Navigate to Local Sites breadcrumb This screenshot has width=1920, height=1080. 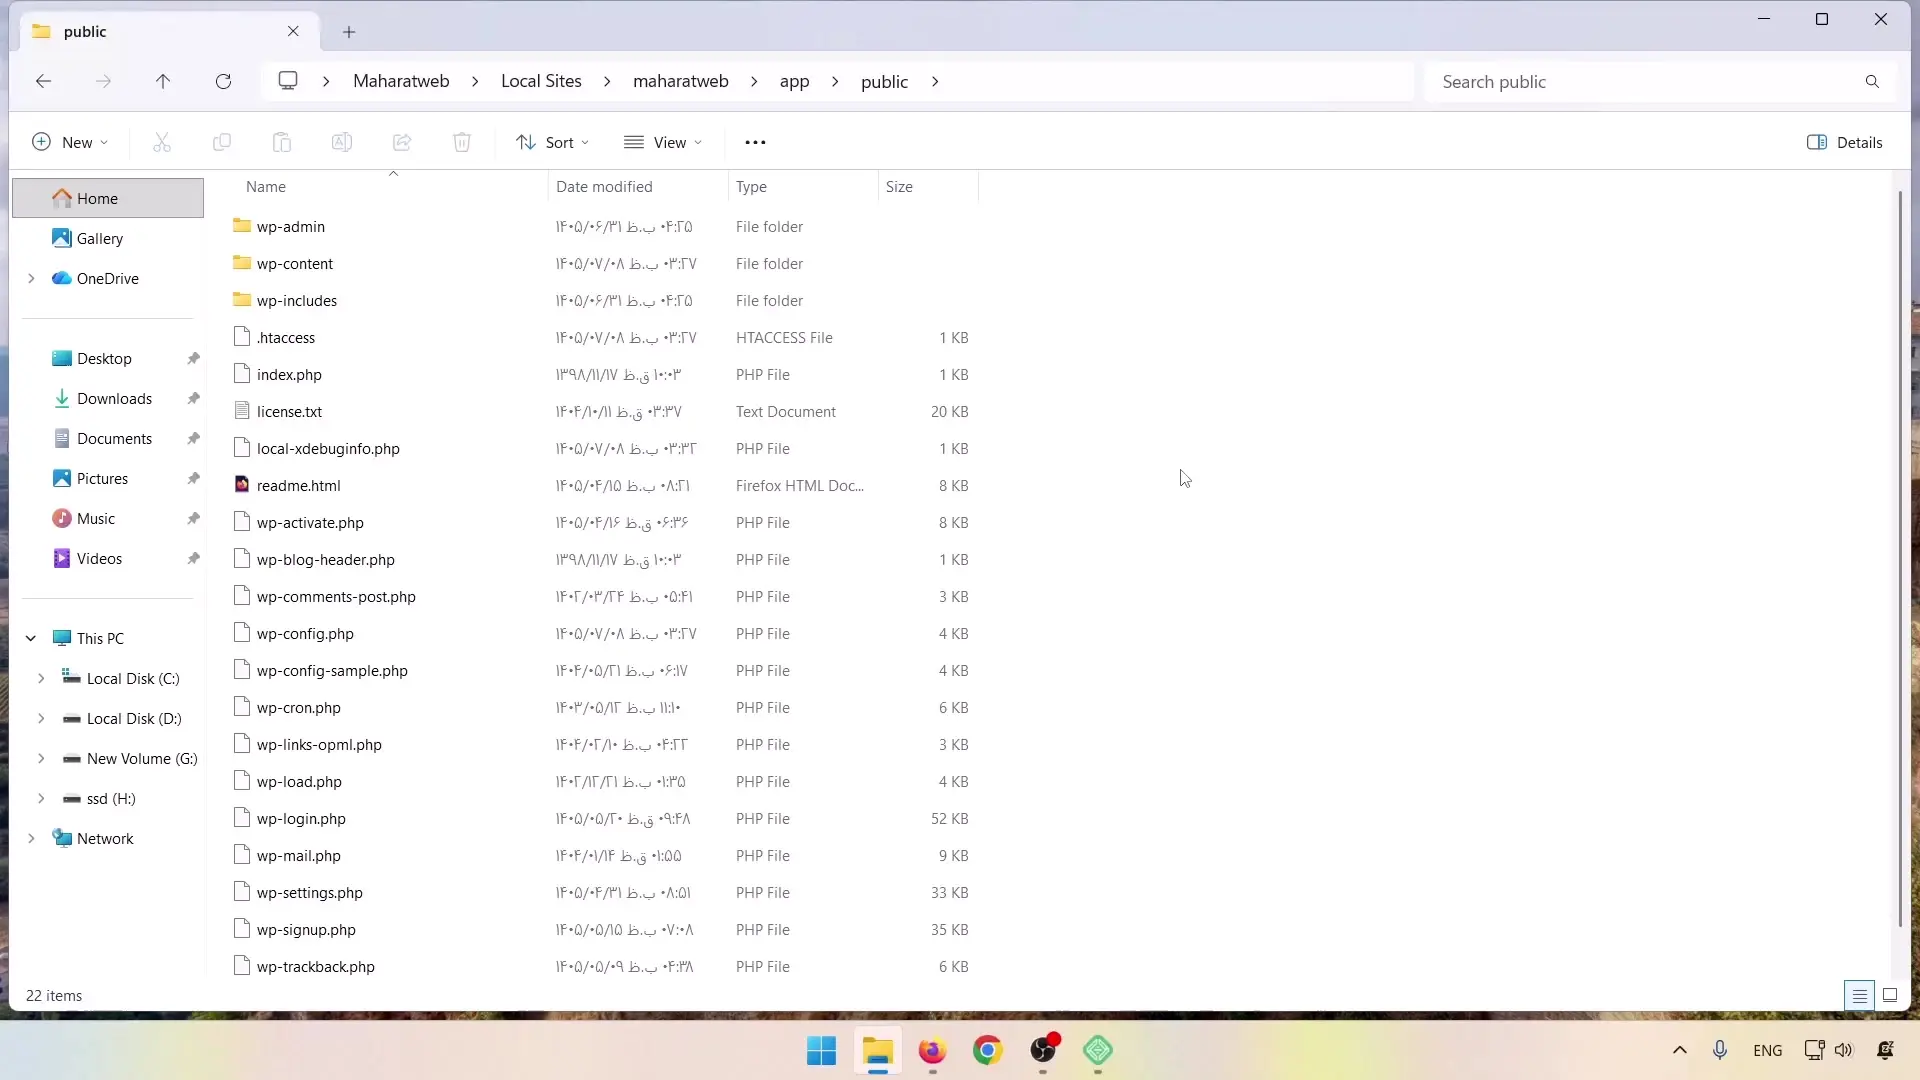click(541, 81)
